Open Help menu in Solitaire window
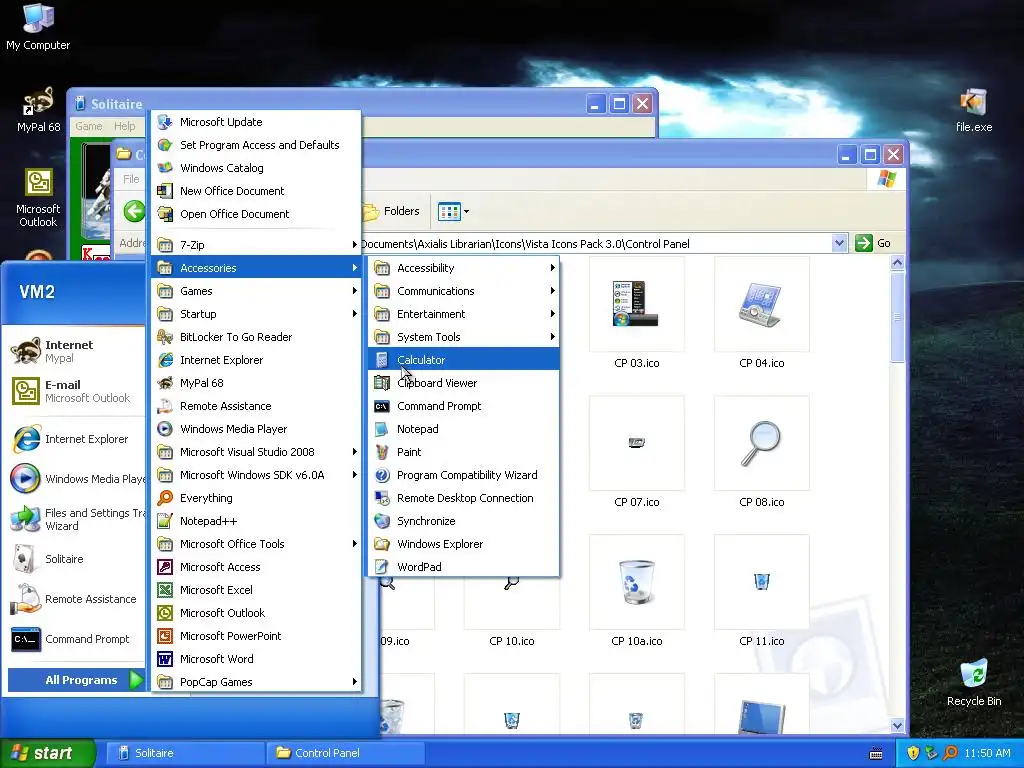Viewport: 1024px width, 768px height. point(125,126)
